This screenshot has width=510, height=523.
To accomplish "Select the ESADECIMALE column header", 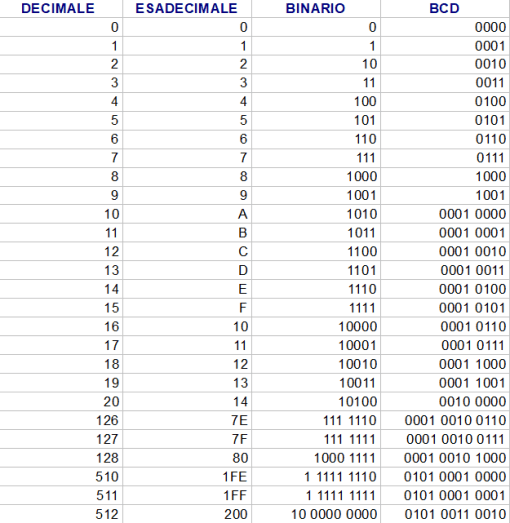I will pyautogui.click(x=187, y=8).
